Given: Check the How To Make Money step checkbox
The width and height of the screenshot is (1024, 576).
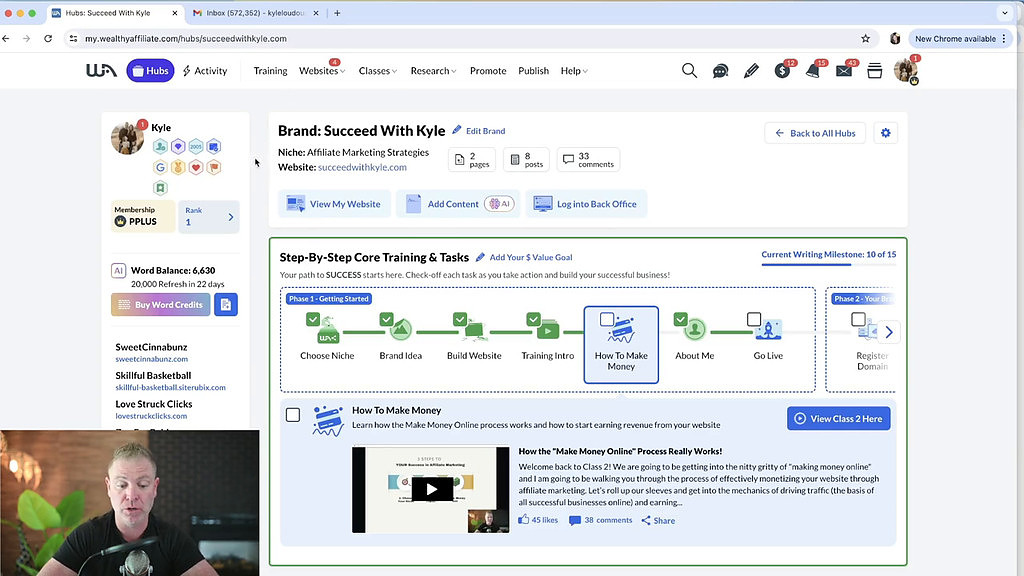Looking at the screenshot, I should 607,319.
